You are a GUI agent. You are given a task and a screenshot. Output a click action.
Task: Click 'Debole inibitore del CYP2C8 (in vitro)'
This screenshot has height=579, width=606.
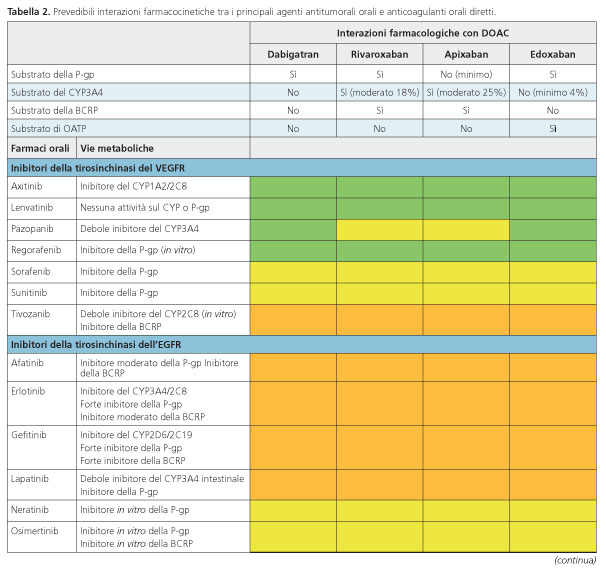(158, 314)
